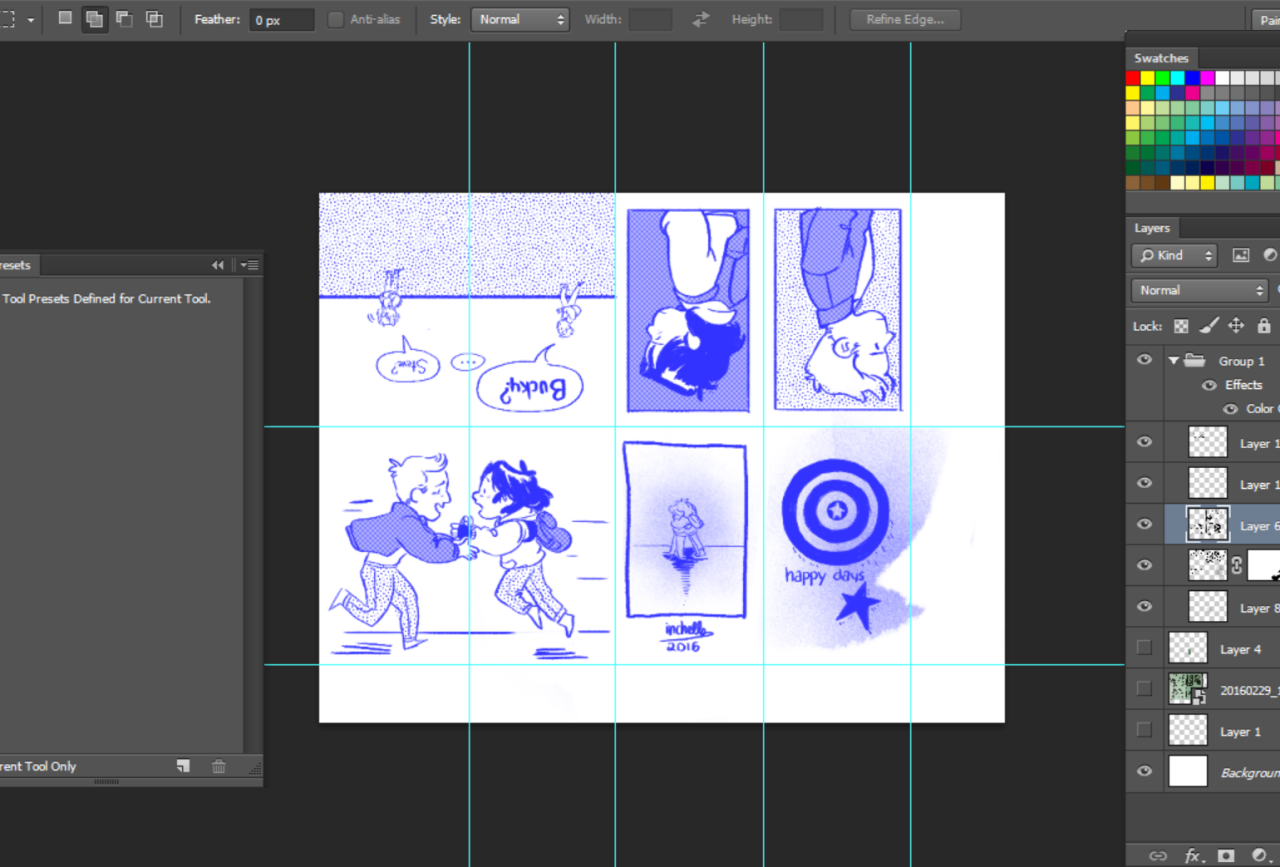
Task: Click the Lock transparent pixels icon
Action: (1181, 326)
